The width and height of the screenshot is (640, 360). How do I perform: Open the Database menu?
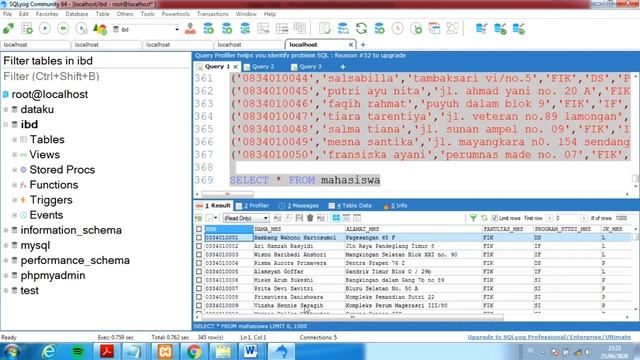click(77, 14)
